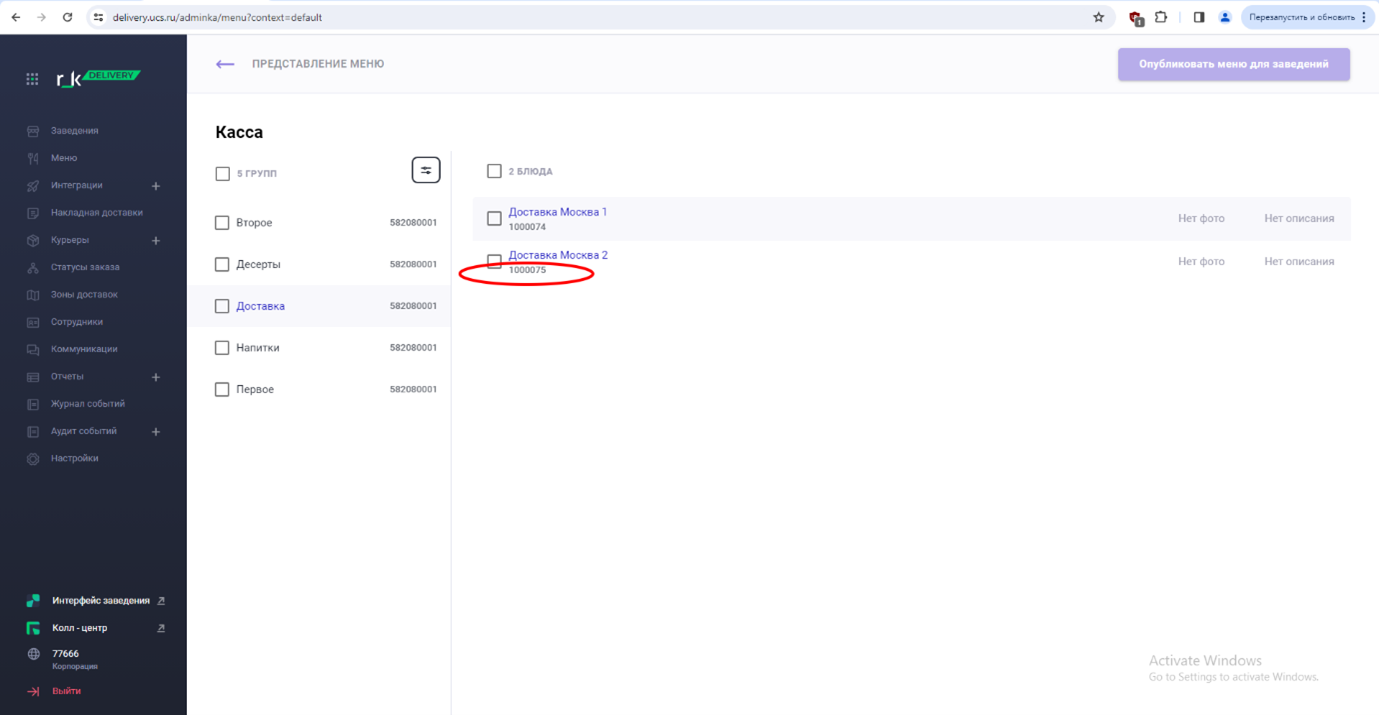Open the browser extensions puzzle icon
The height and width of the screenshot is (715, 1379).
click(x=1161, y=17)
